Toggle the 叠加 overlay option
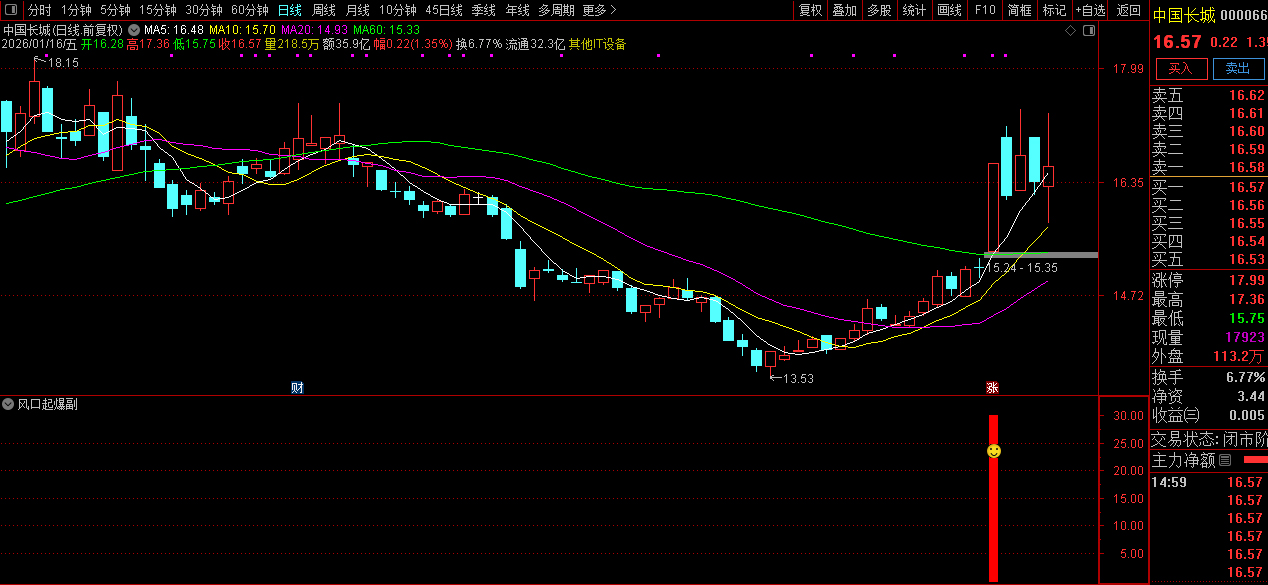 point(845,10)
